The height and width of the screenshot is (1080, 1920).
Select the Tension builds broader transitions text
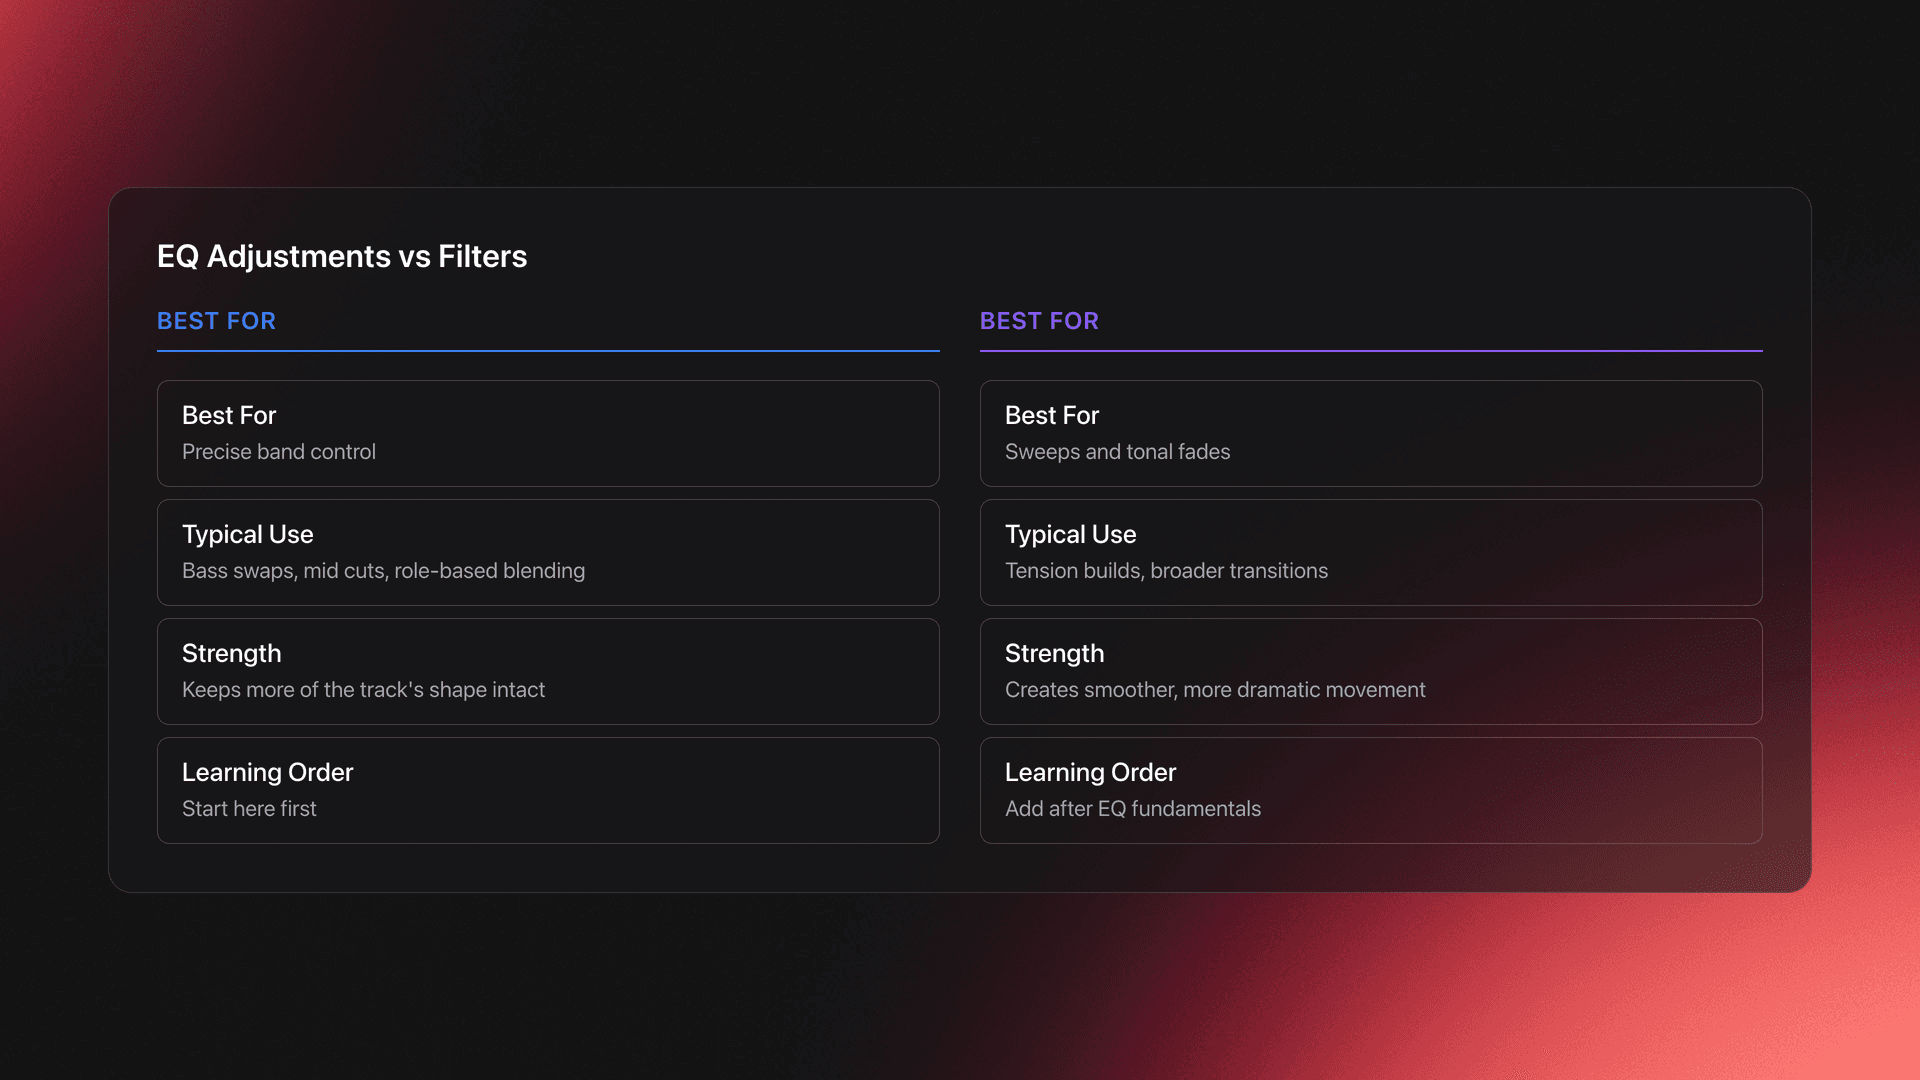click(x=1166, y=571)
